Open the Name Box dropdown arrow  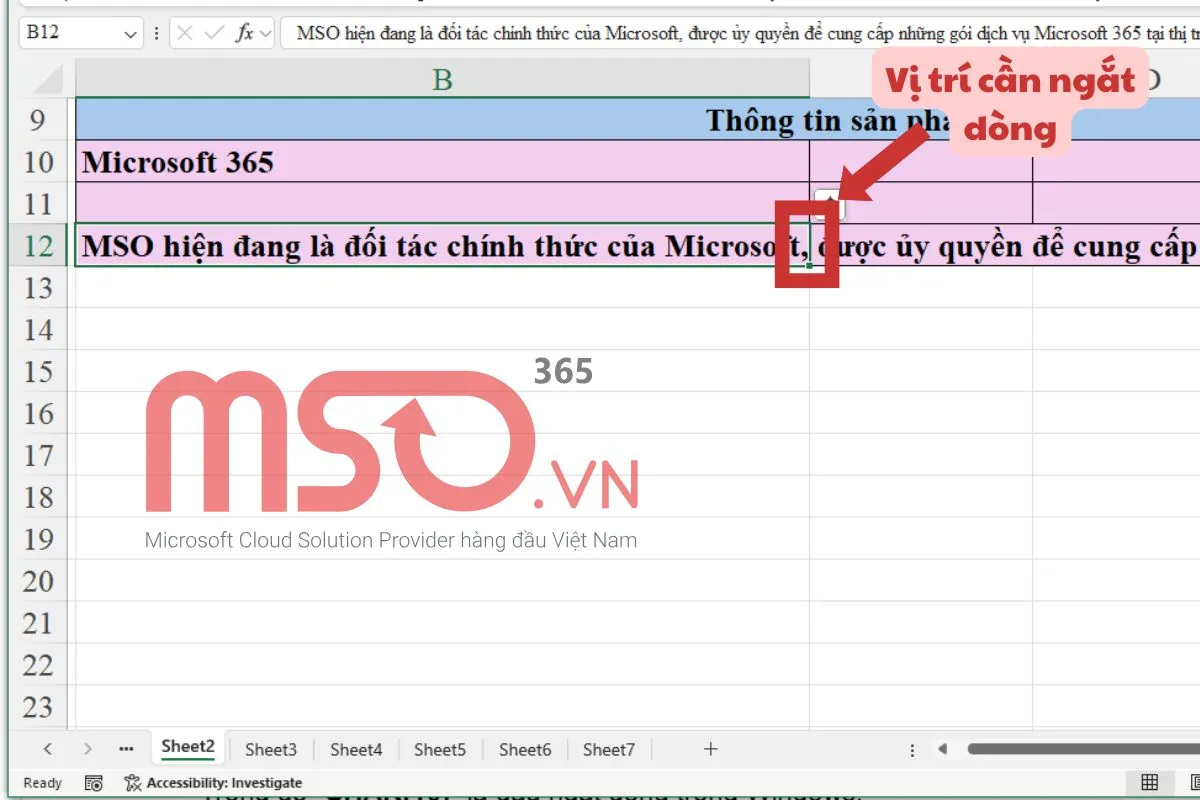(x=131, y=34)
